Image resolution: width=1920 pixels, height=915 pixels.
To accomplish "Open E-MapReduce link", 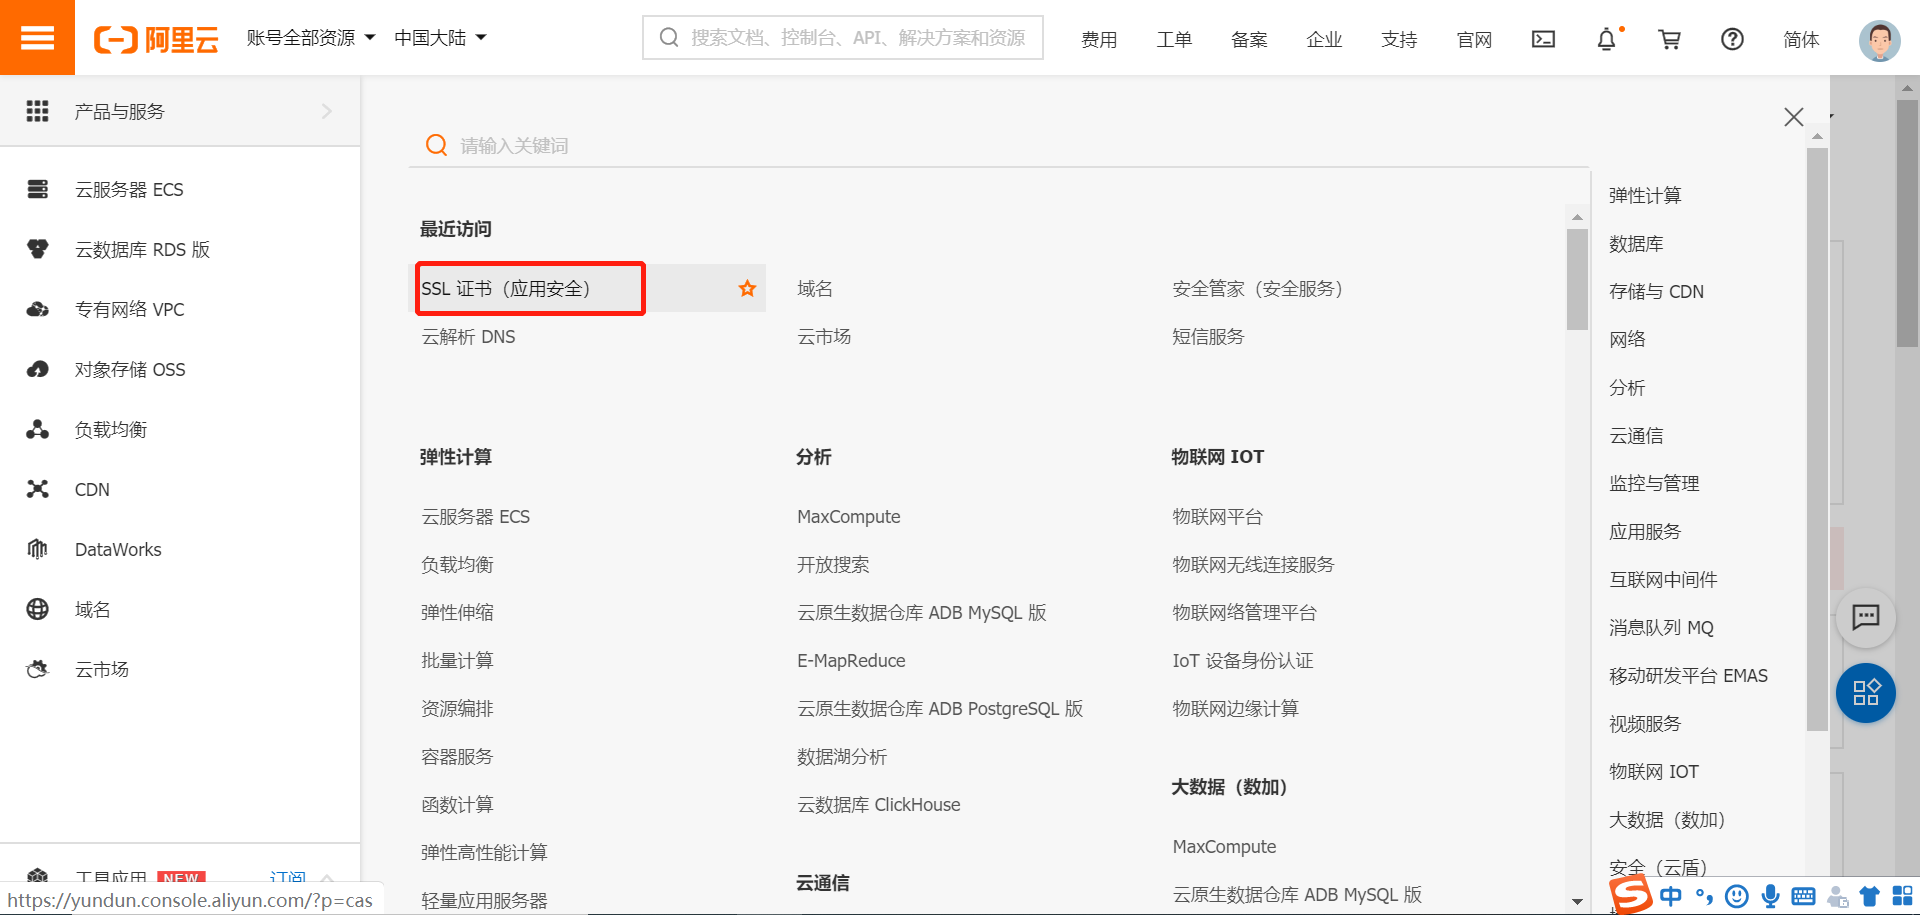I will [x=851, y=661].
